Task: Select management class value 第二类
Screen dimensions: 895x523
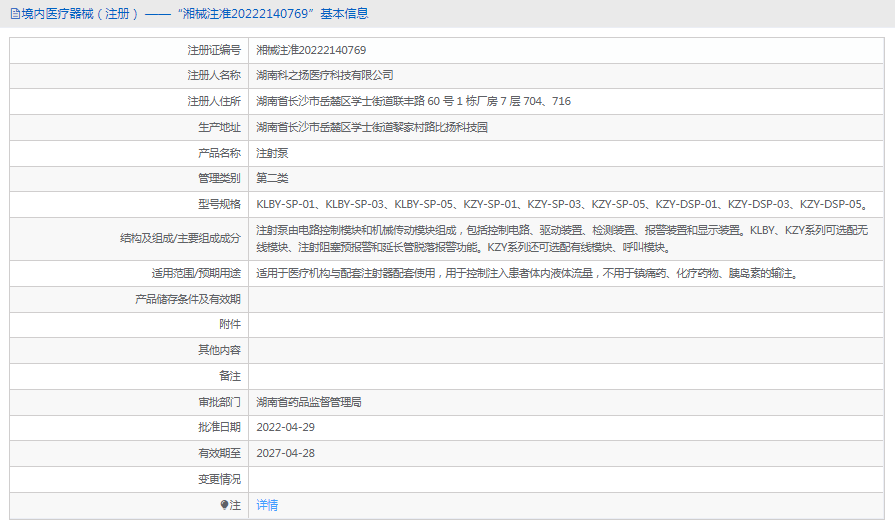Action: (272, 178)
